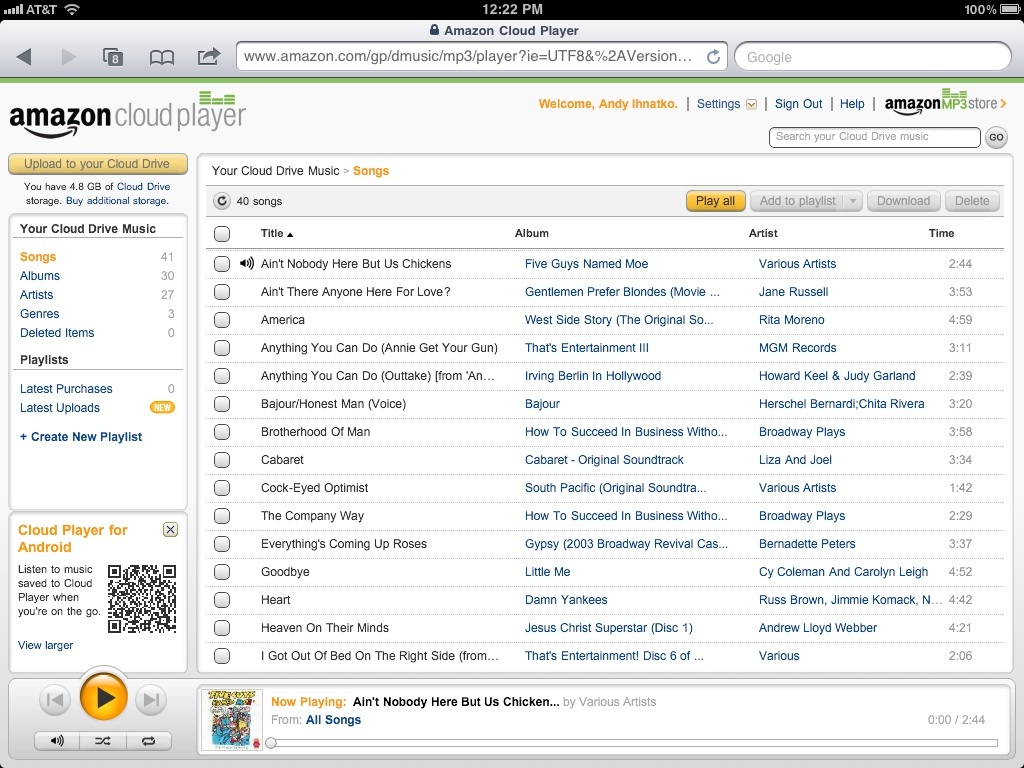Click the large orange Play button
Image resolution: width=1024 pixels, height=768 pixels.
click(103, 697)
